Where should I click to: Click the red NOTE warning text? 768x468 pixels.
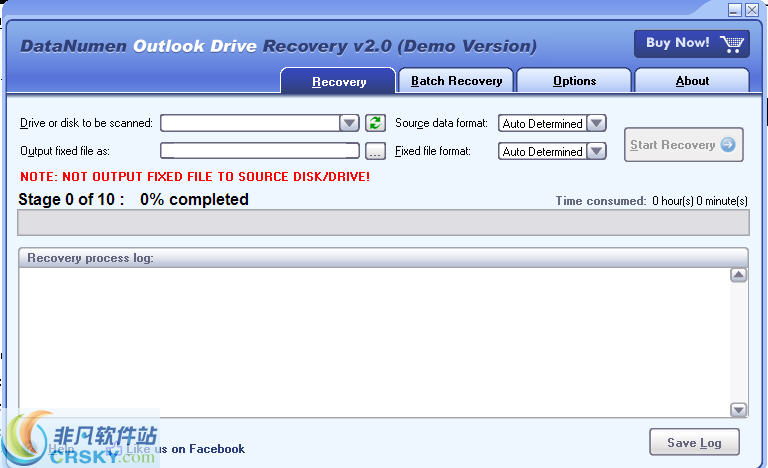pyautogui.click(x=195, y=176)
